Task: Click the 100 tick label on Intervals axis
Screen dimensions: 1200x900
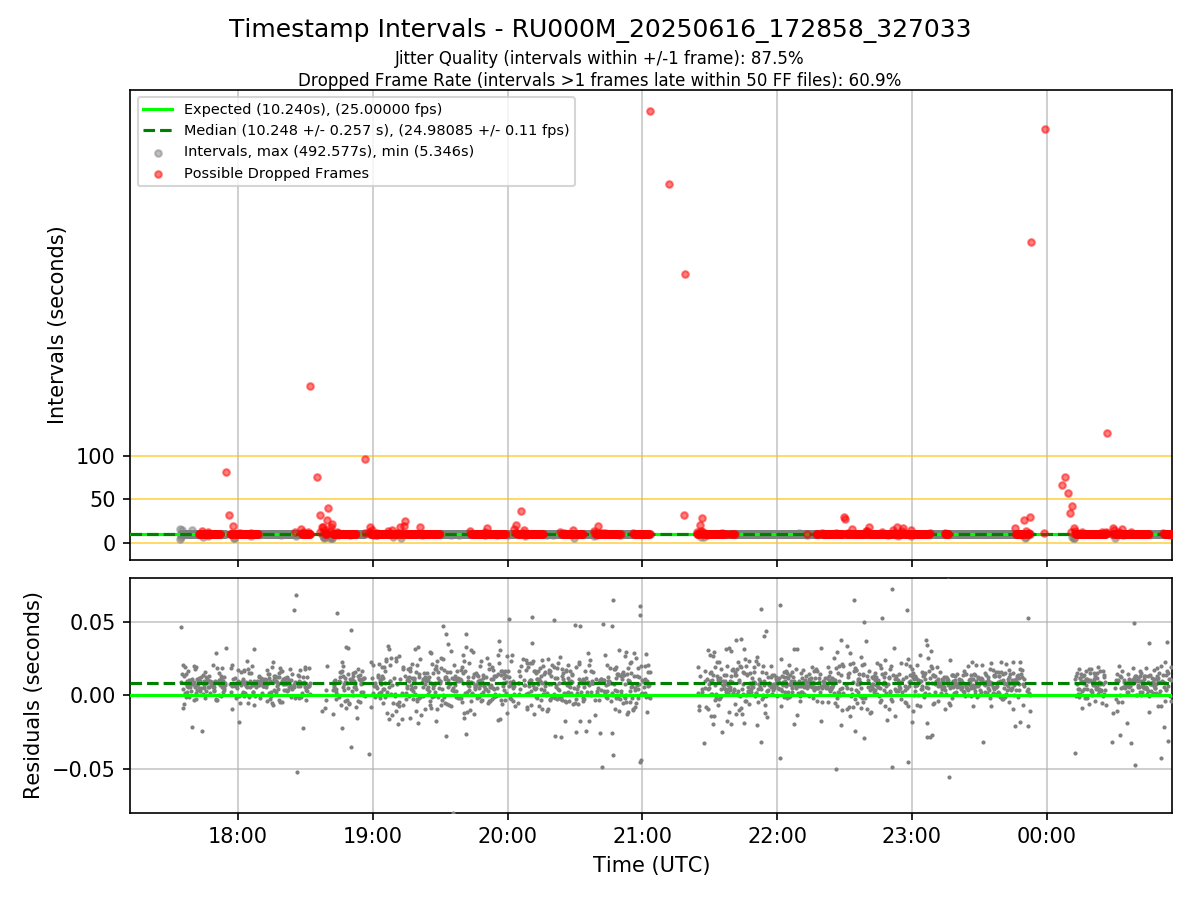Action: (x=97, y=457)
